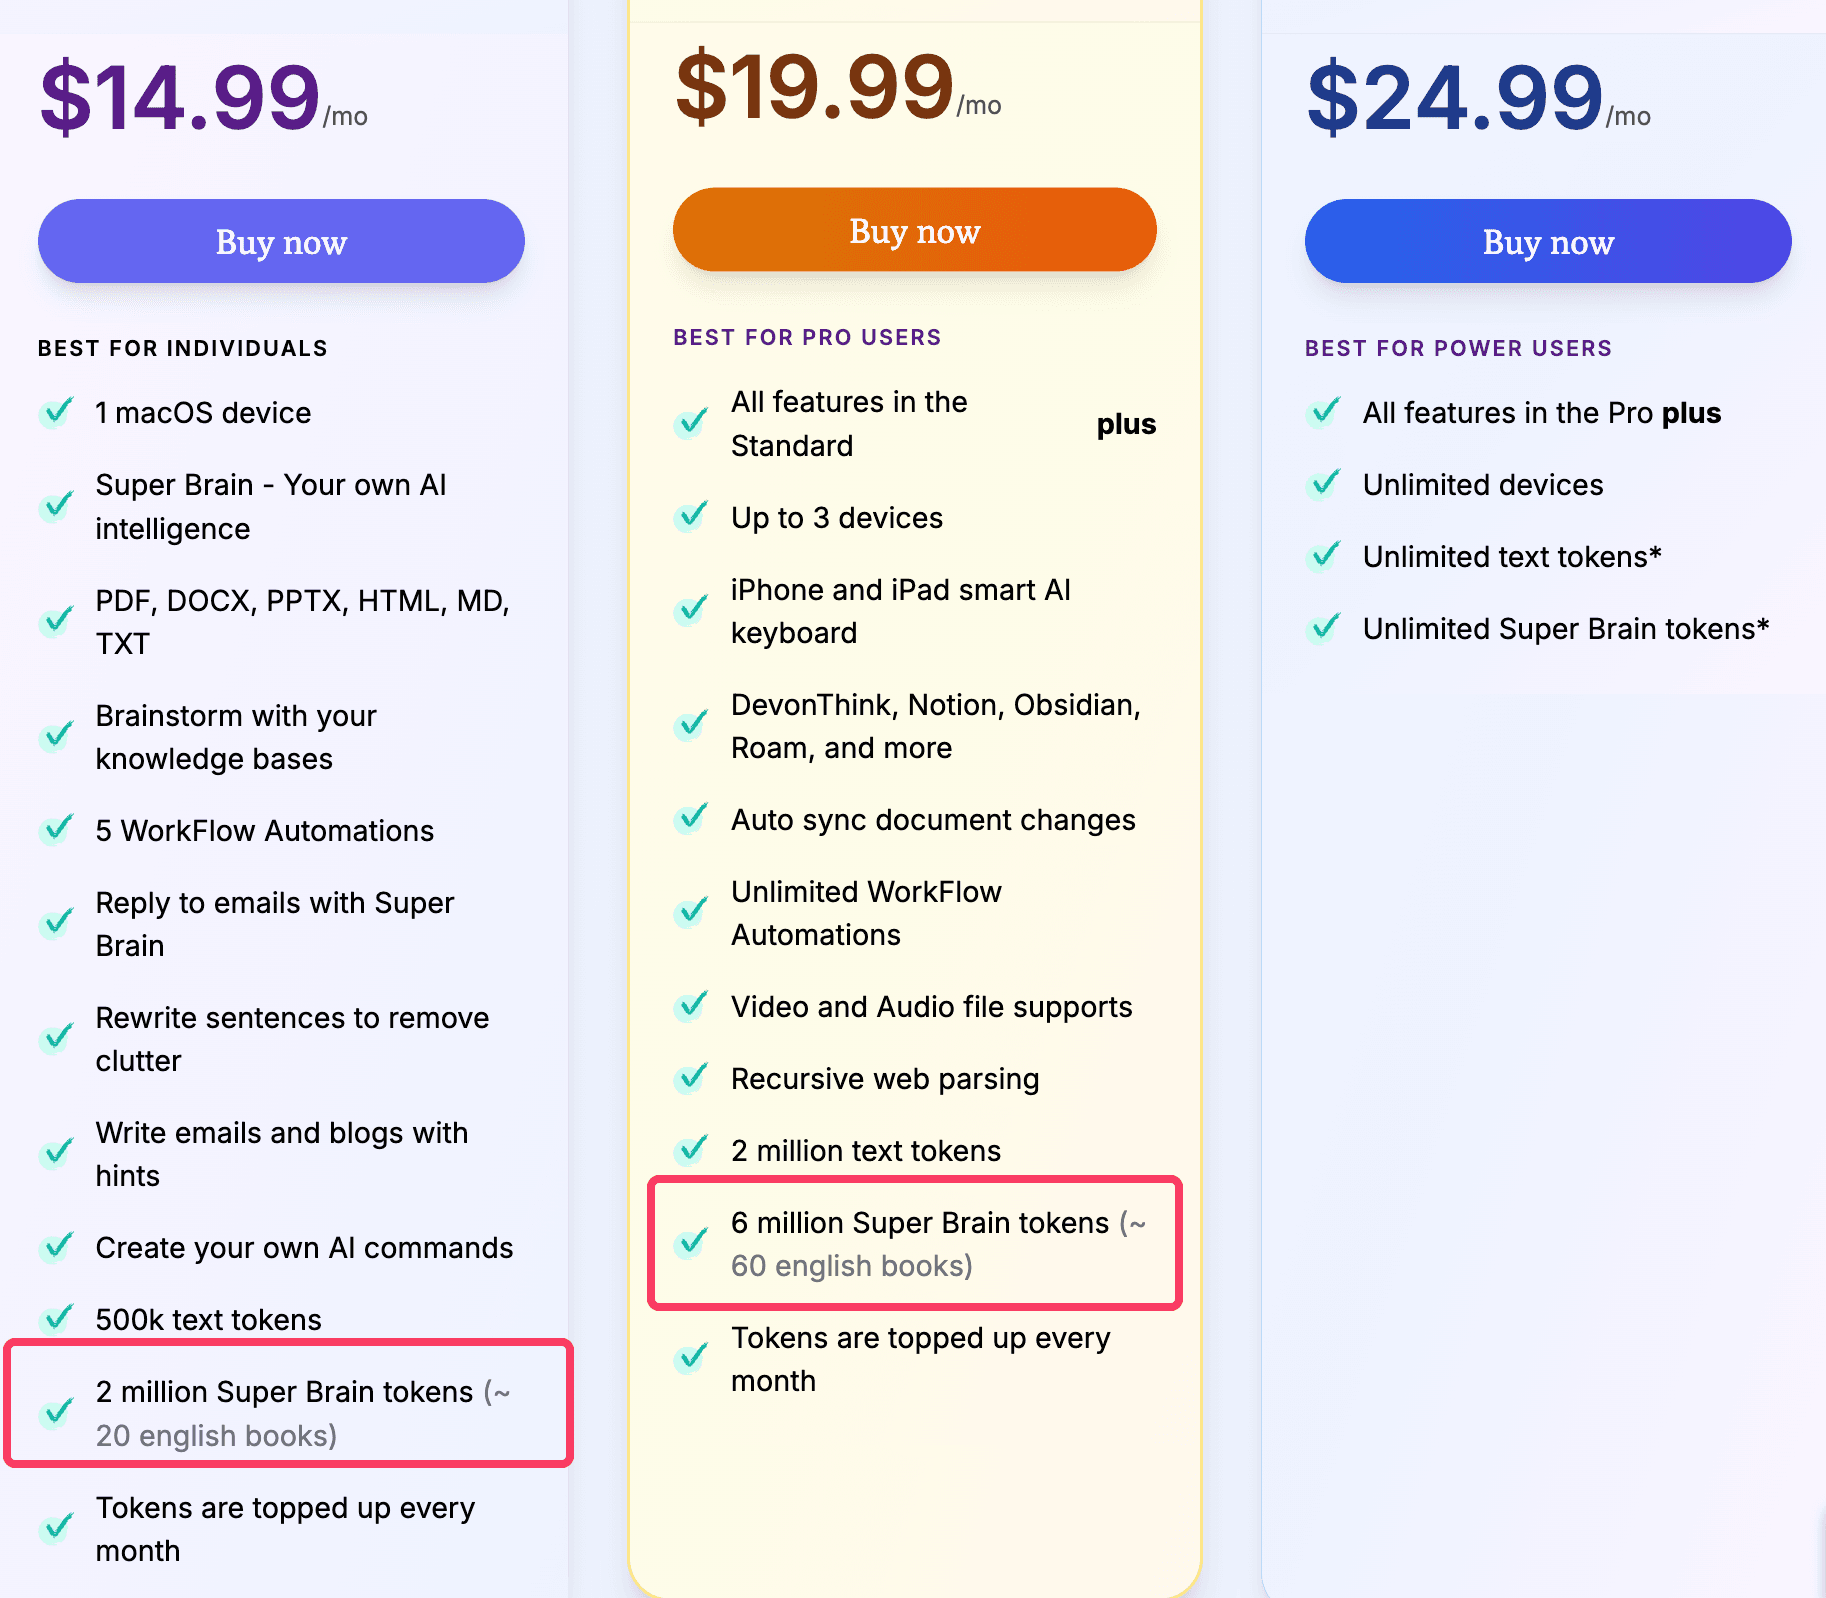Click the highlighted "6 million Super Brain tokens" feature

point(913,1243)
